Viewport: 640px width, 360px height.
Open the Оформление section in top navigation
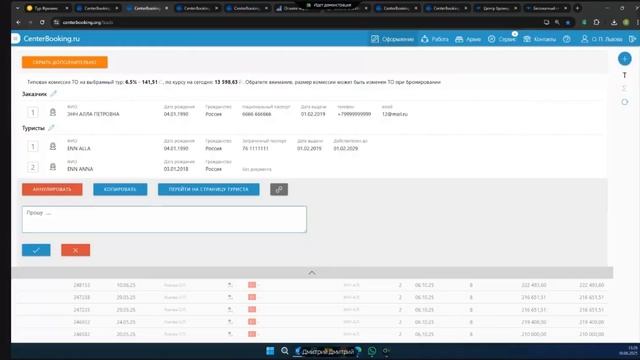coord(392,39)
